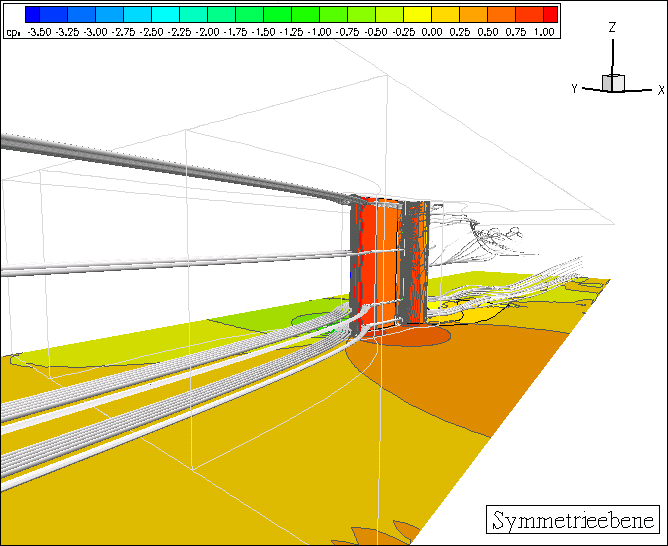Click the cyan -2.50 legend color band
Screen dimensions: 668x546
[137, 14]
